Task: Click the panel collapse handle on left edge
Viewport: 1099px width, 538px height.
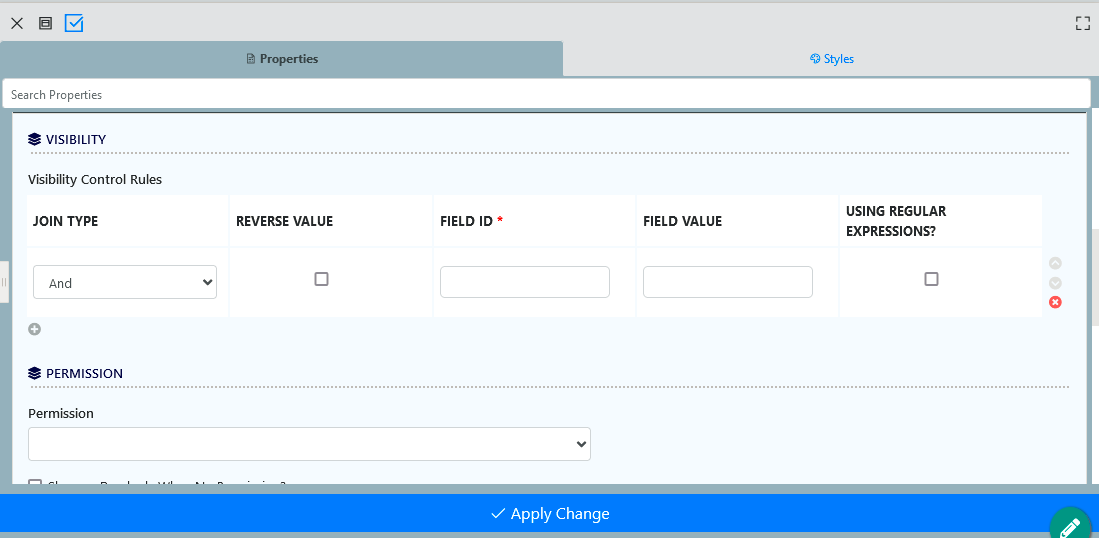Action: (x=4, y=282)
